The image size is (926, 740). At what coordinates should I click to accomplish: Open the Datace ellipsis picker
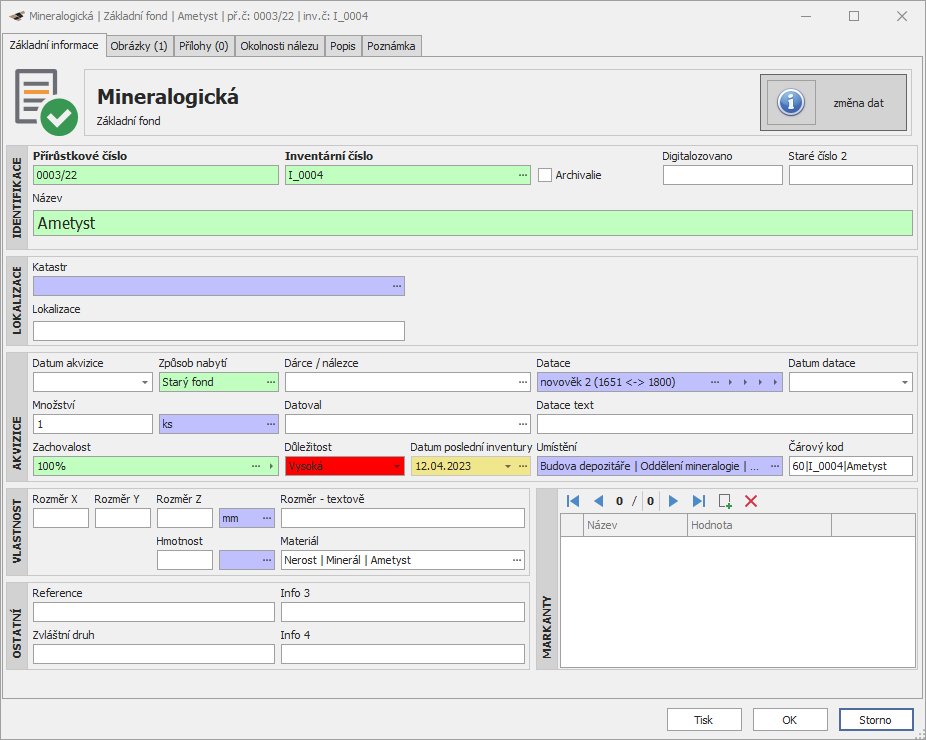point(715,382)
